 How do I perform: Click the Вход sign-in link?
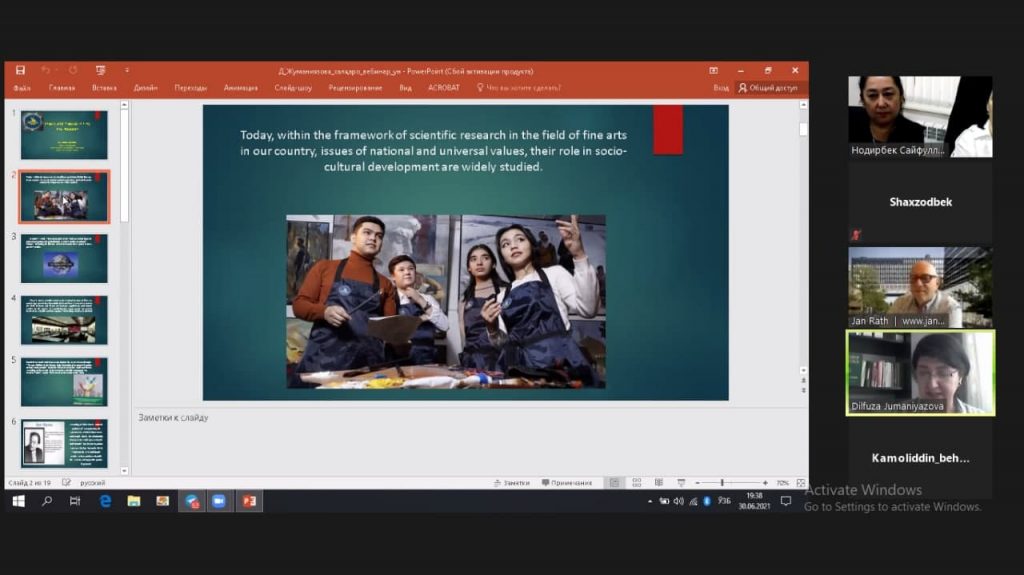point(721,88)
